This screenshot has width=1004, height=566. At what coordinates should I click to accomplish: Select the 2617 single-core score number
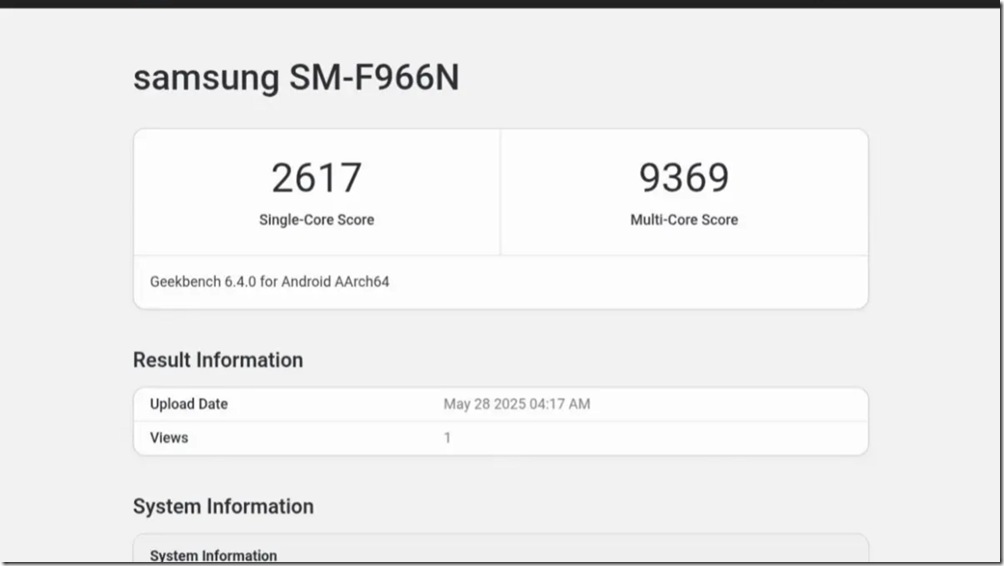pyautogui.click(x=316, y=178)
